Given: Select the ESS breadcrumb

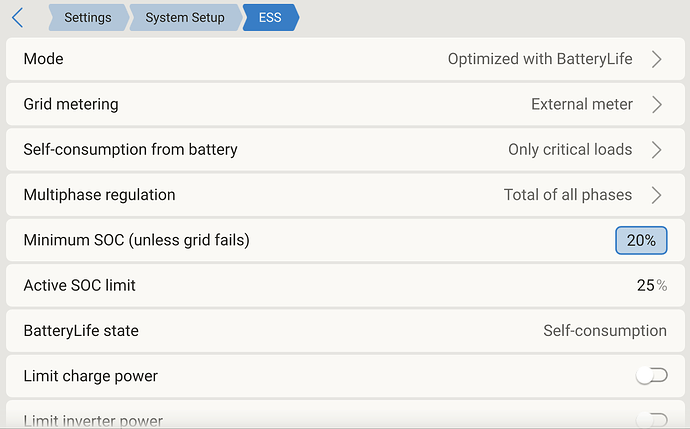Looking at the screenshot, I should click(270, 17).
